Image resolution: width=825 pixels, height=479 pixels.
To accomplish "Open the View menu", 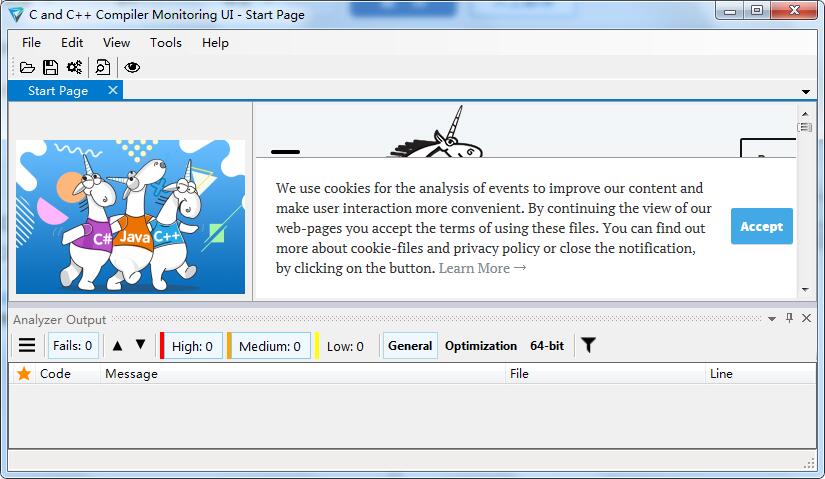I will [x=116, y=43].
